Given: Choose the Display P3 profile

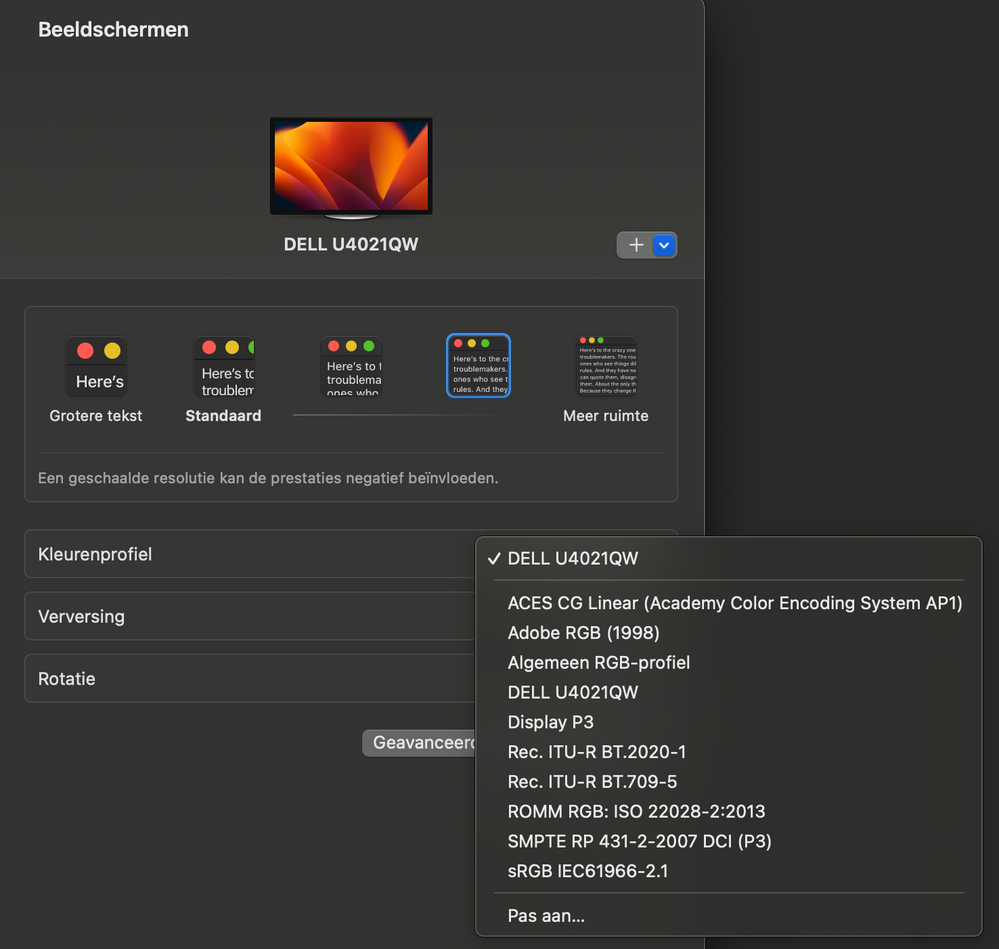Looking at the screenshot, I should pyautogui.click(x=729, y=722).
